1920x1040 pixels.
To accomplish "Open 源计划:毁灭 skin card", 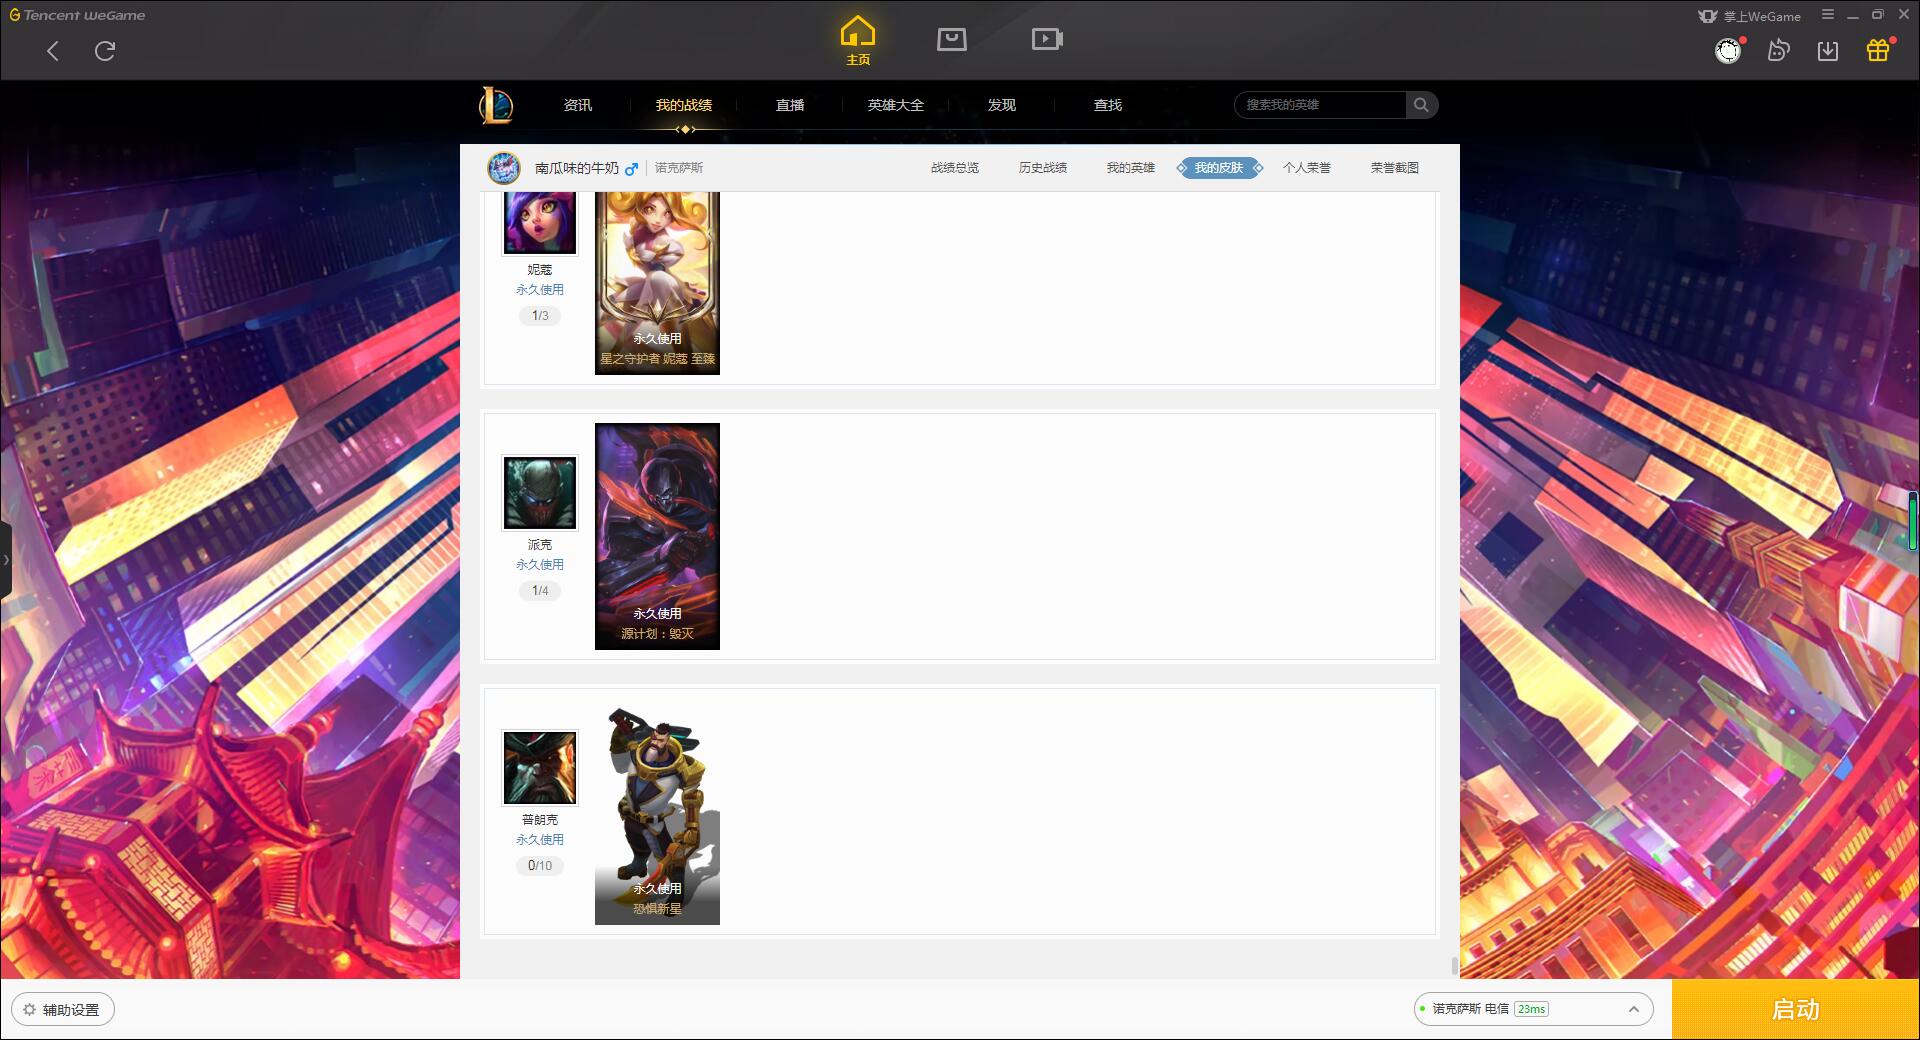I will [x=657, y=536].
